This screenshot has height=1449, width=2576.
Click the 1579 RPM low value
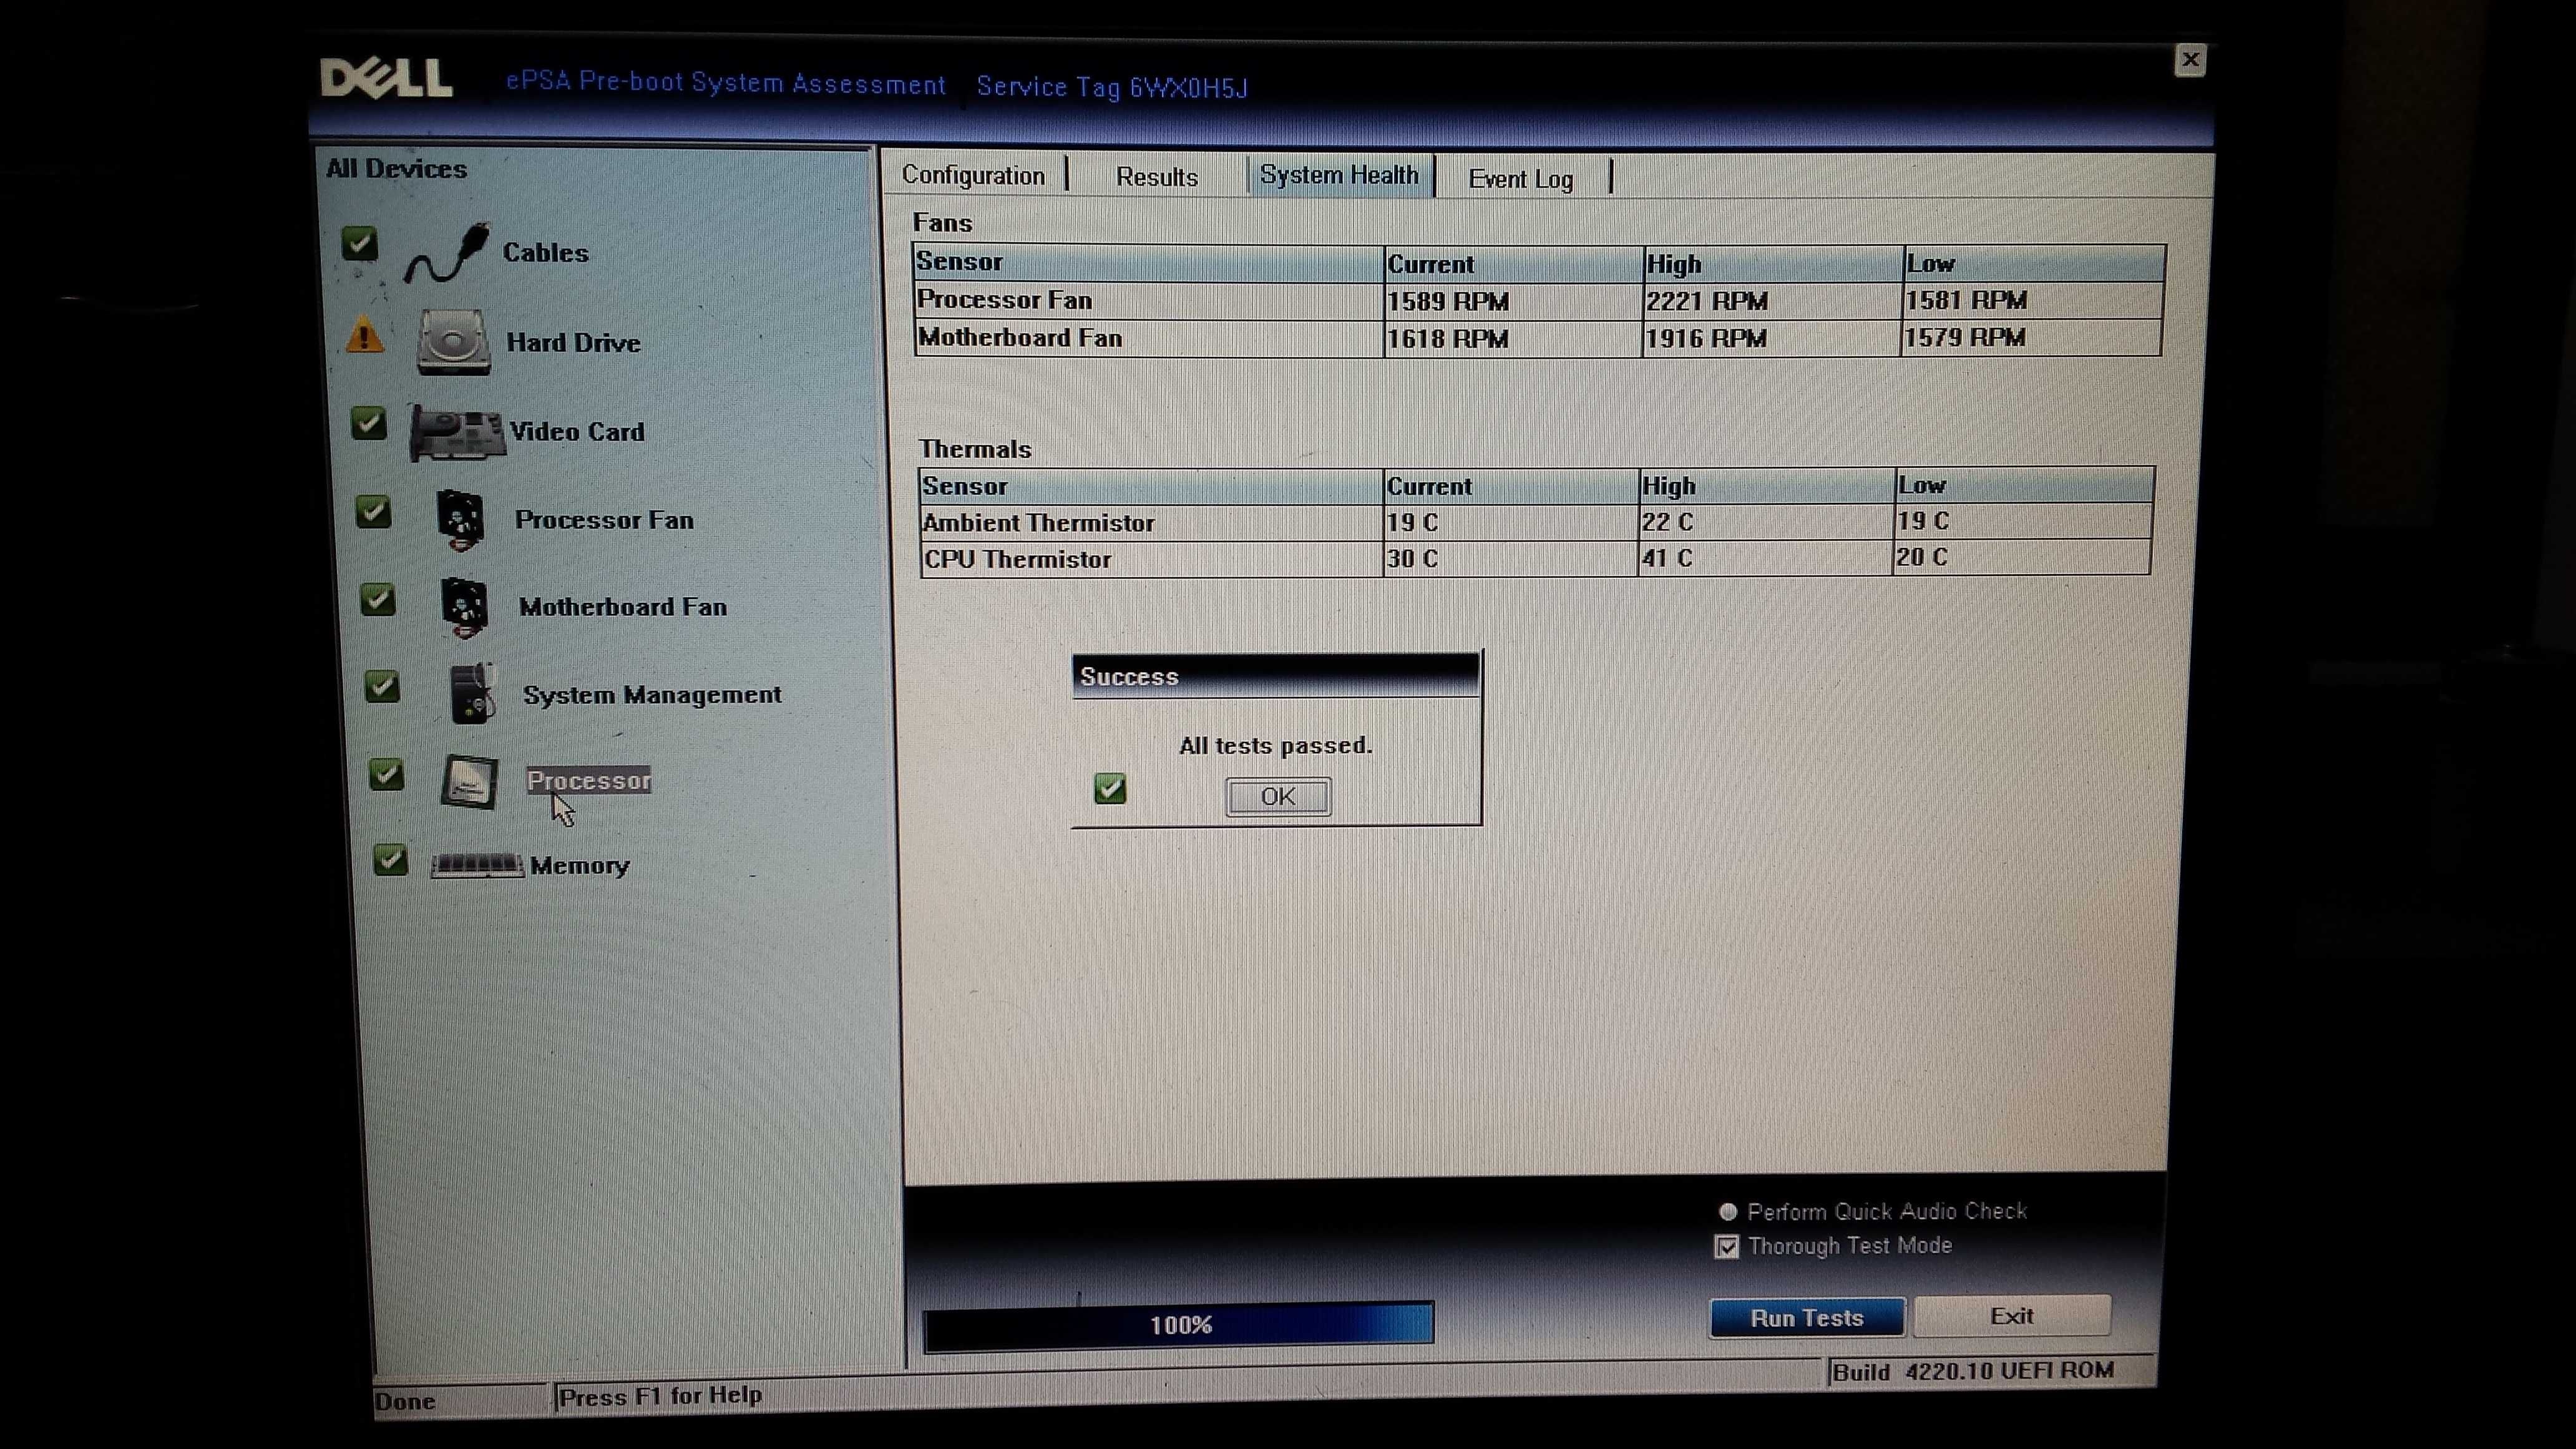(1965, 338)
